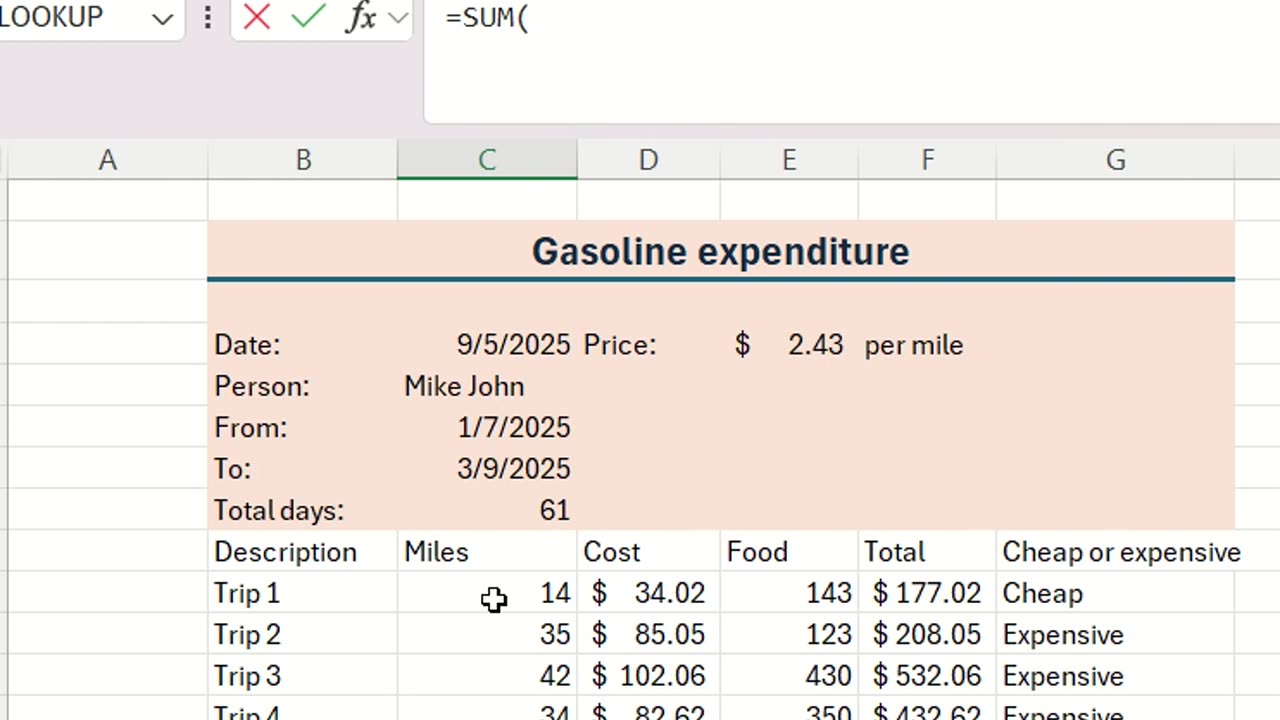
Task: Click the Cost header cell
Action: click(648, 552)
